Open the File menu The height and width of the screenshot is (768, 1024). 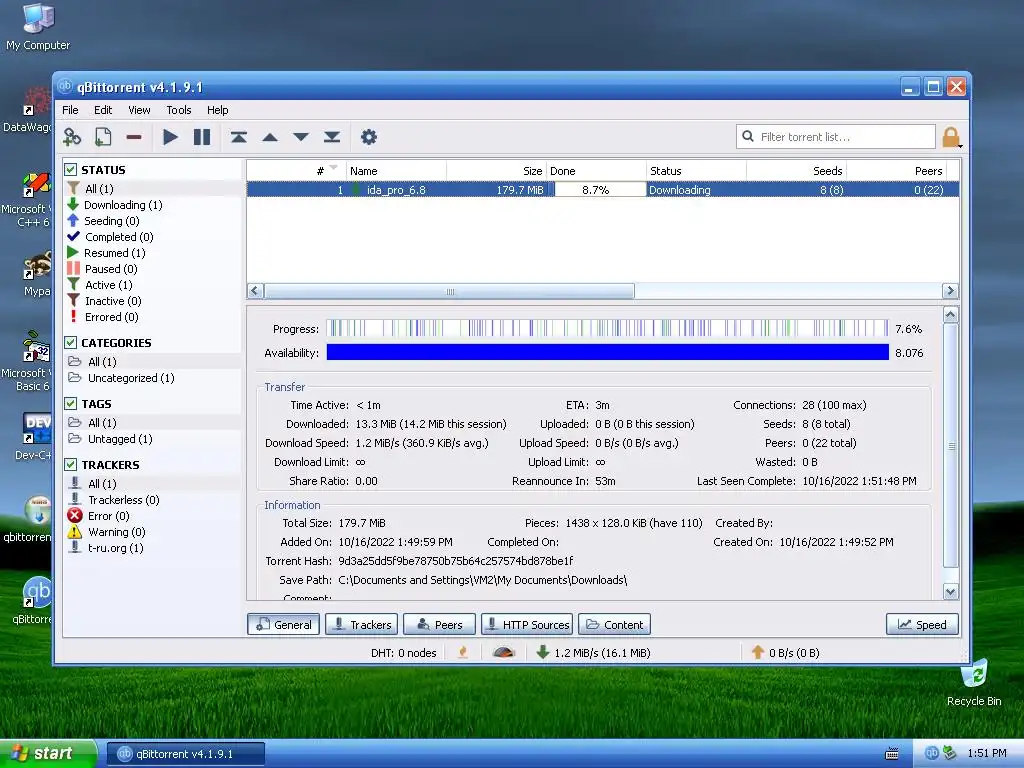coord(70,110)
